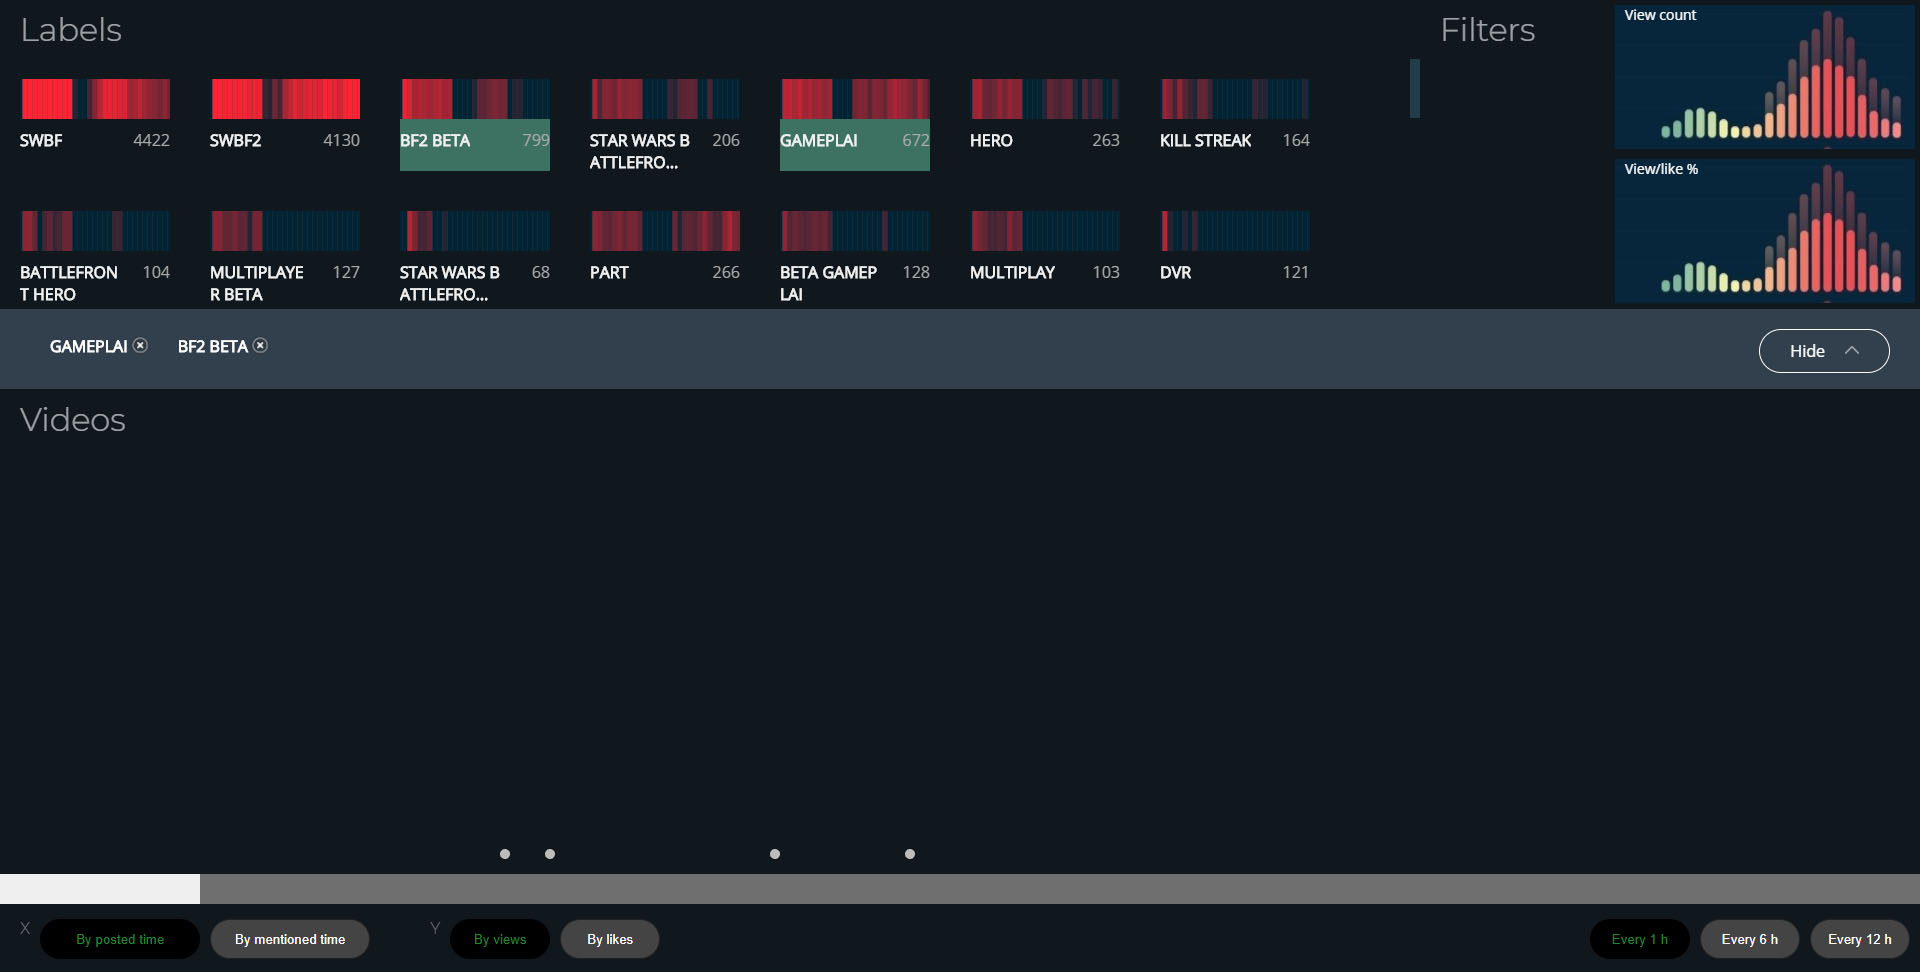Remove the GAMEPLAI filter tag
The width and height of the screenshot is (1920, 972).
141,345
